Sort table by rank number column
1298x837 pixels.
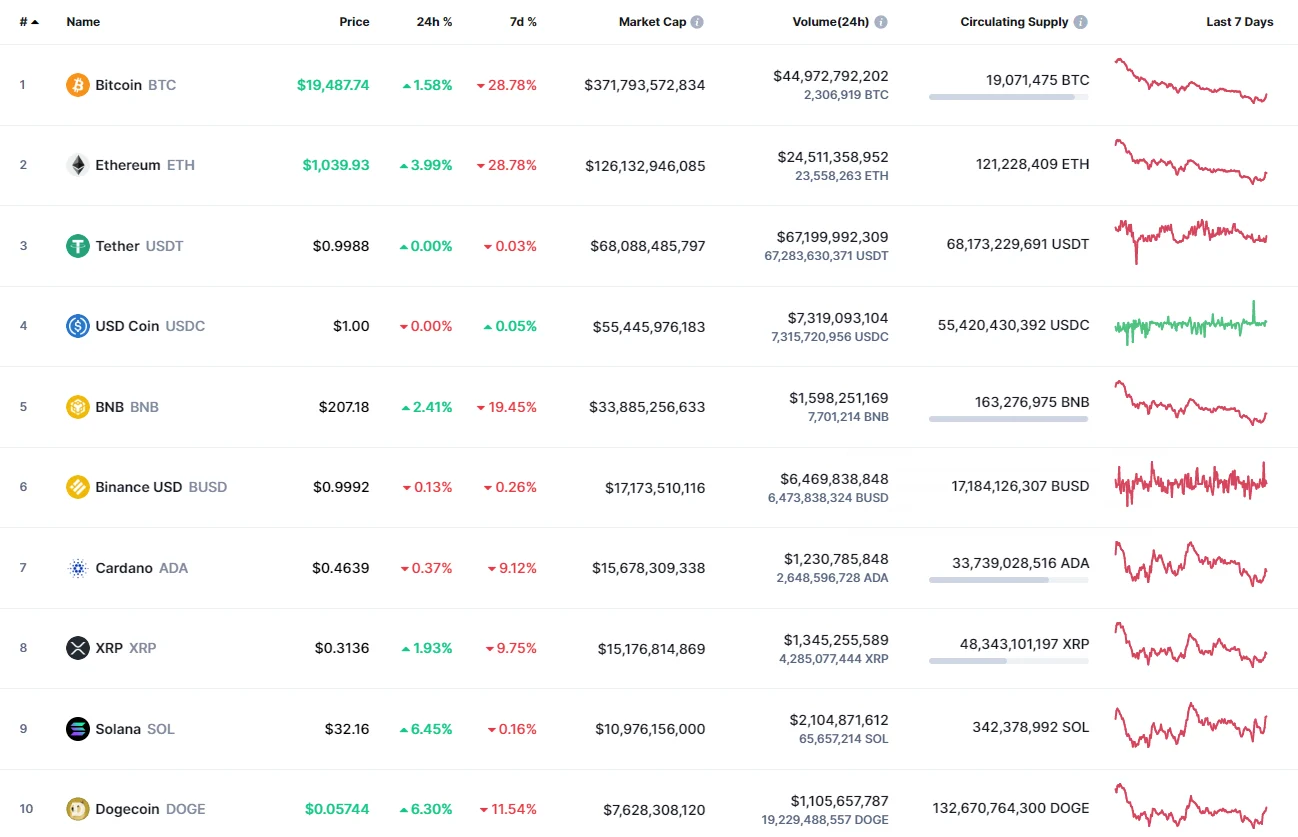(28, 22)
